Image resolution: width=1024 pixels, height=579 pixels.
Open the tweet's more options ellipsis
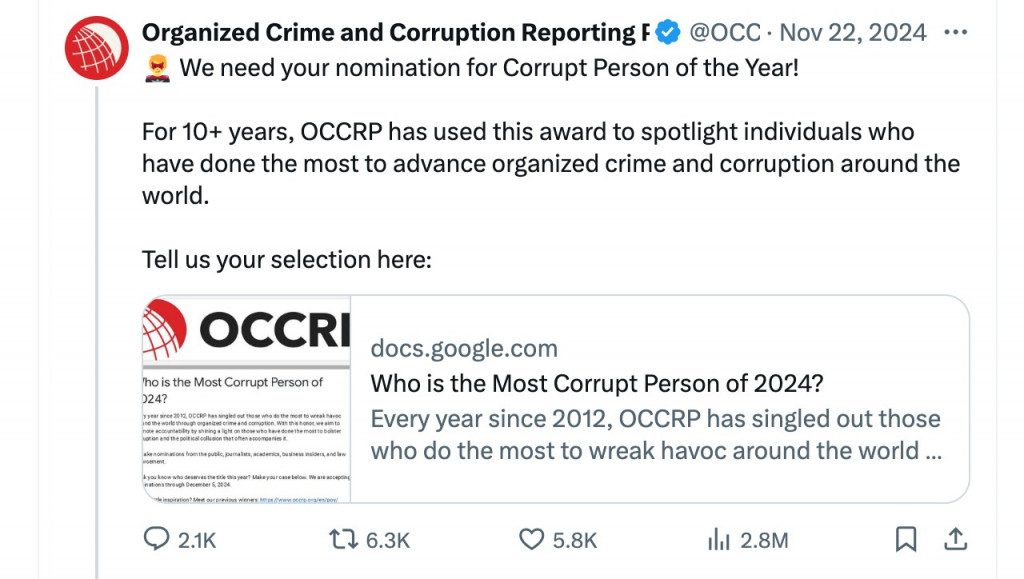956,33
